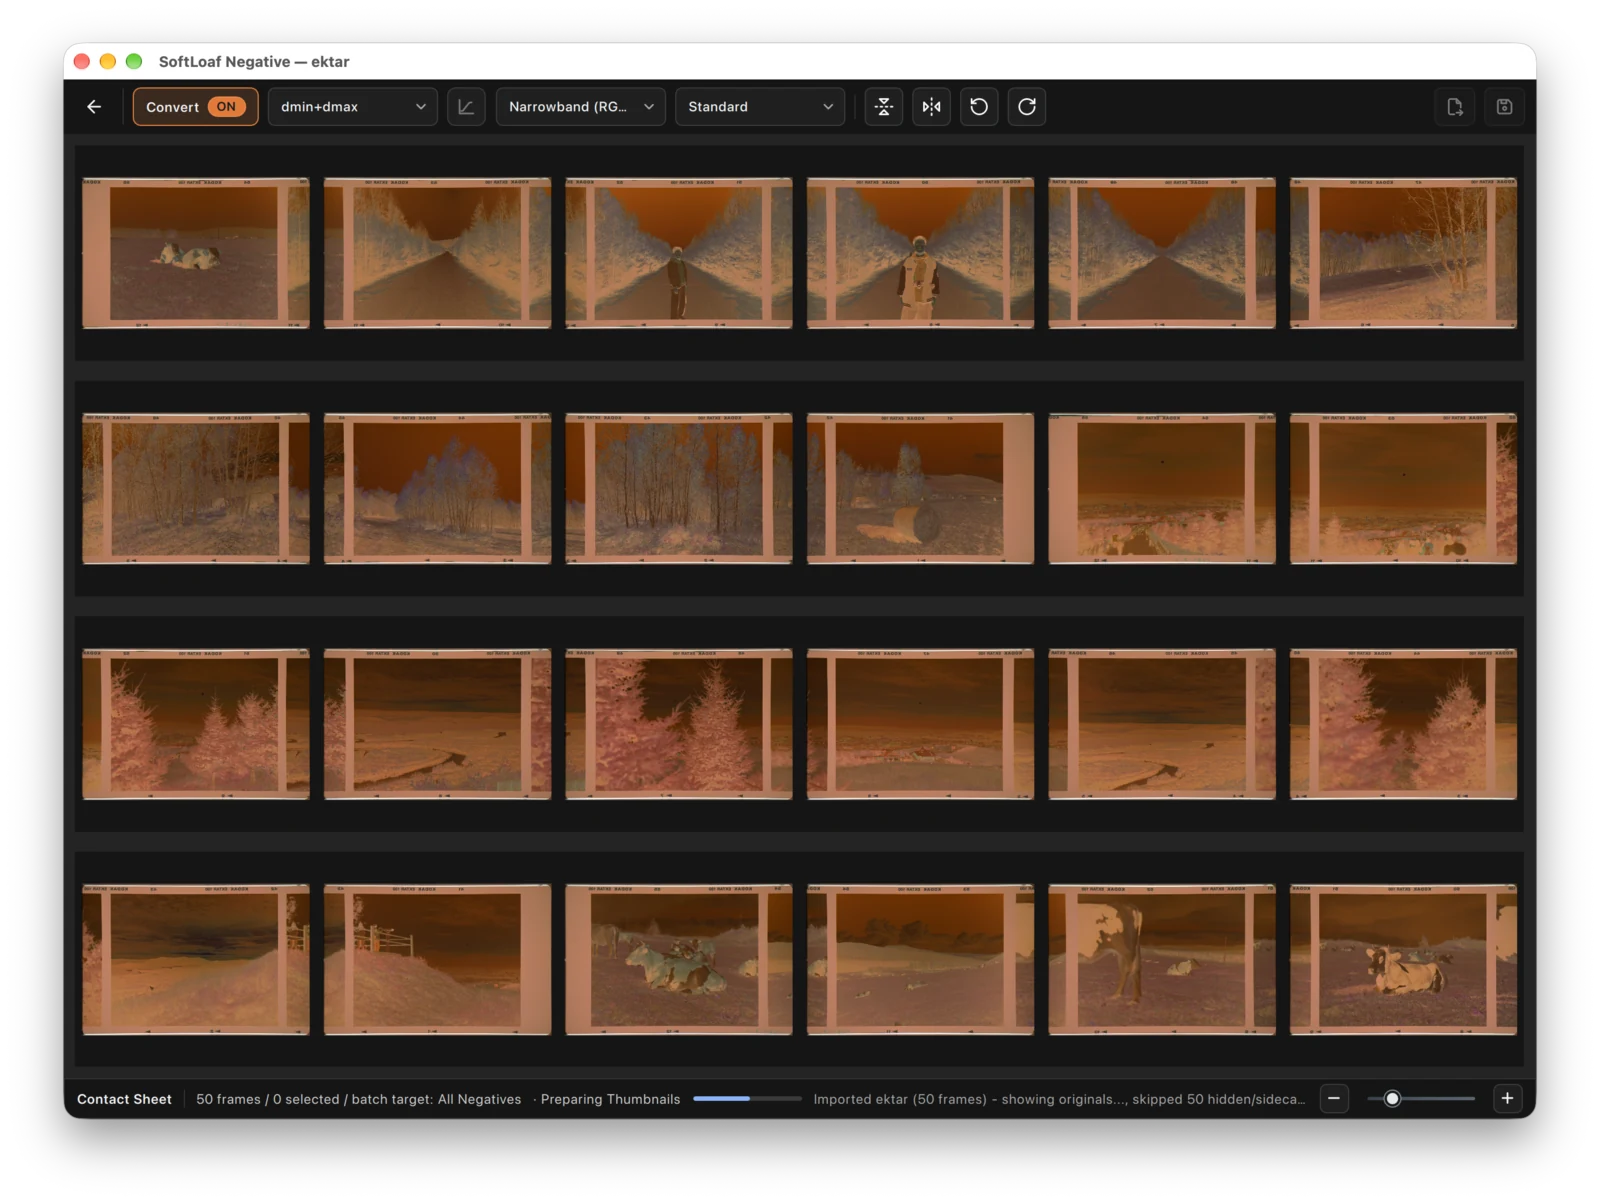
Task: Decrease thumbnail size with the minus button
Action: 1334,1098
